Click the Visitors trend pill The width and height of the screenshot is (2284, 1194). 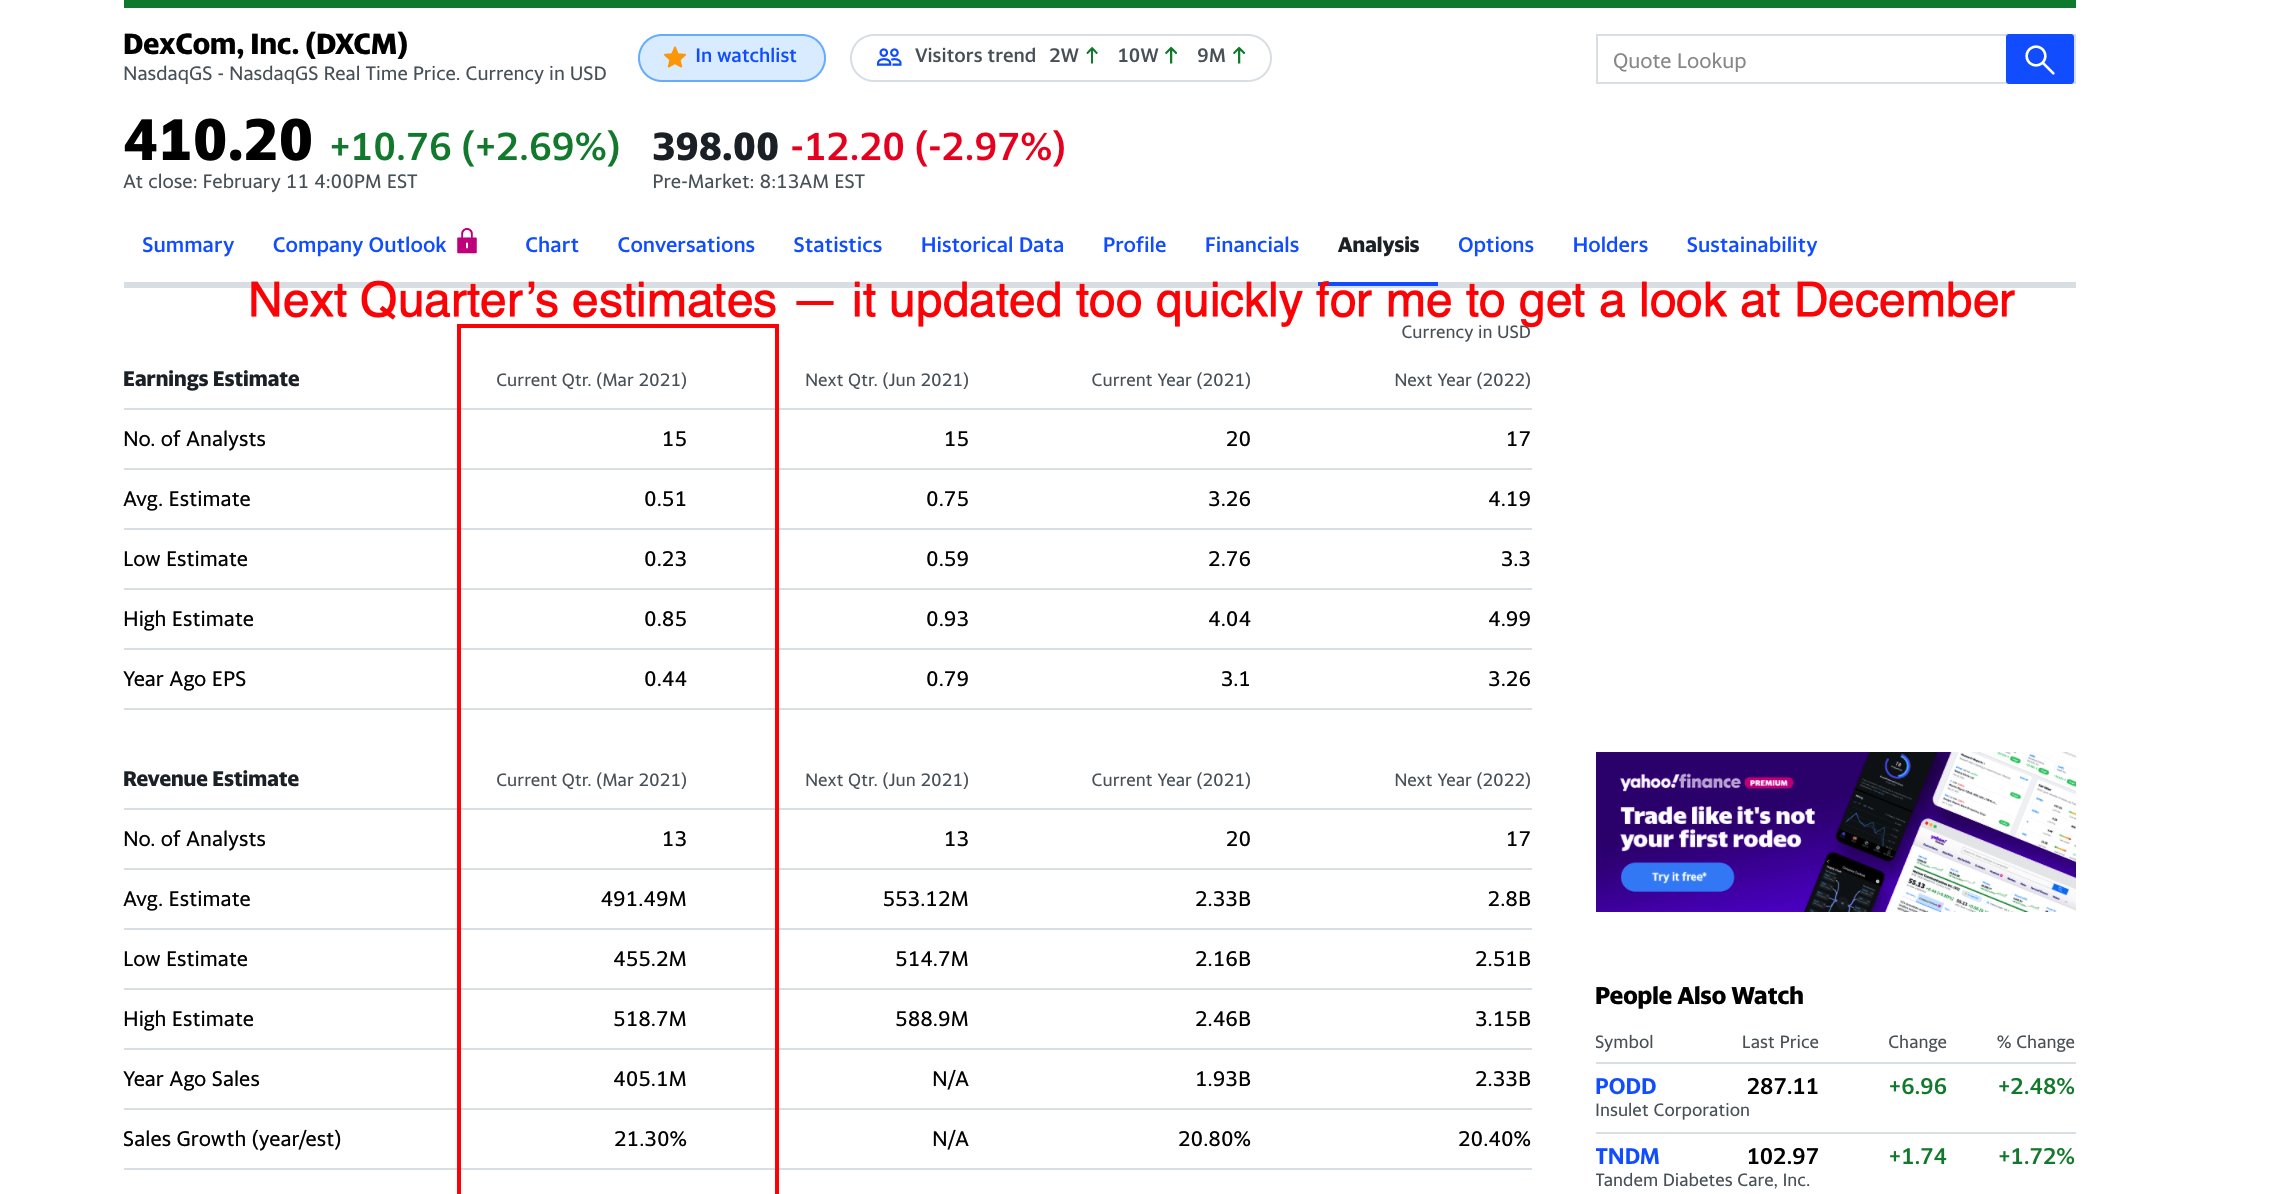pyautogui.click(x=1060, y=57)
